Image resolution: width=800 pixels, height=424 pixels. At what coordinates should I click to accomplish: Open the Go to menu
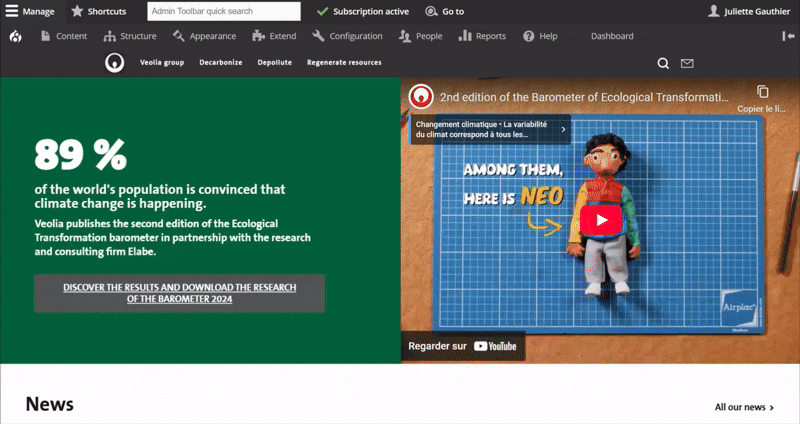point(445,11)
